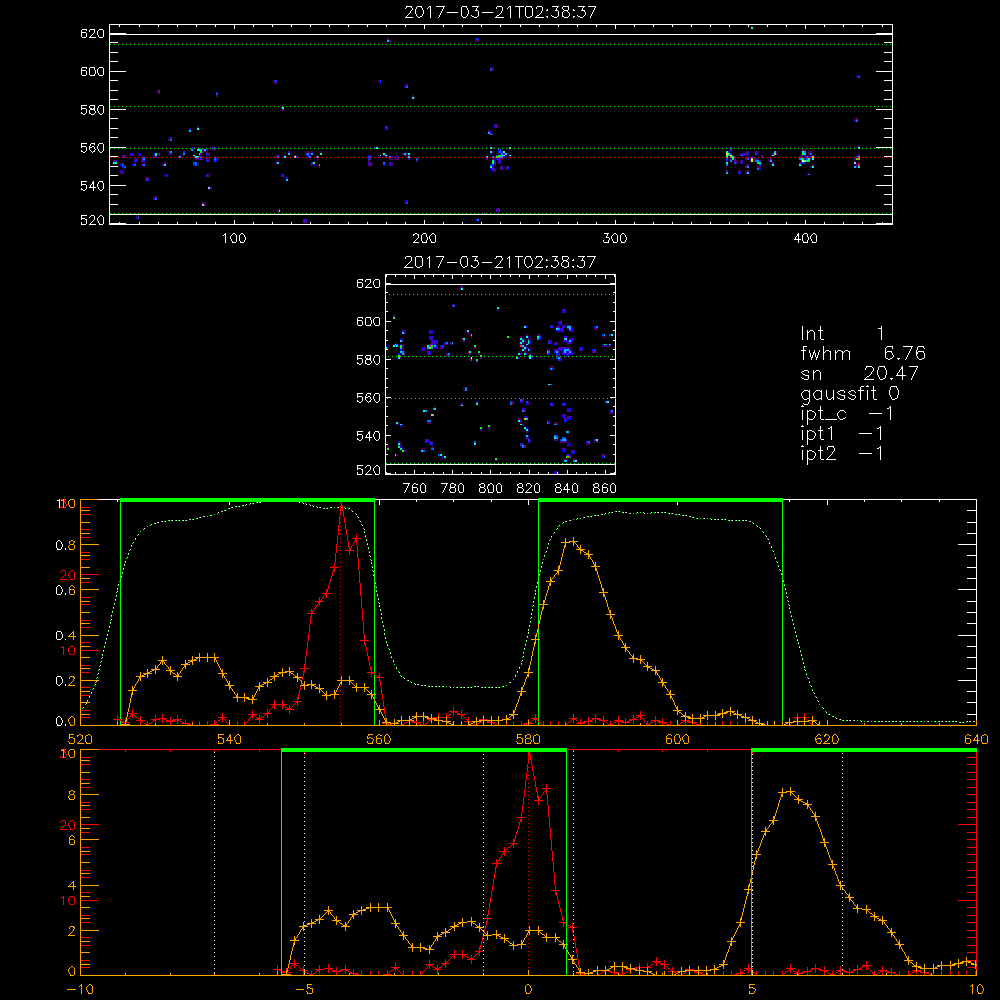
Task: Select the 'ipt1 -1' readout line
Action: [x=842, y=434]
